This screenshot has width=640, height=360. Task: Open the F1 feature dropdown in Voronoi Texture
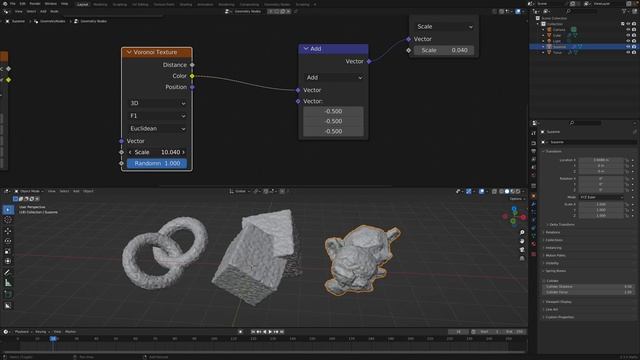tap(158, 116)
